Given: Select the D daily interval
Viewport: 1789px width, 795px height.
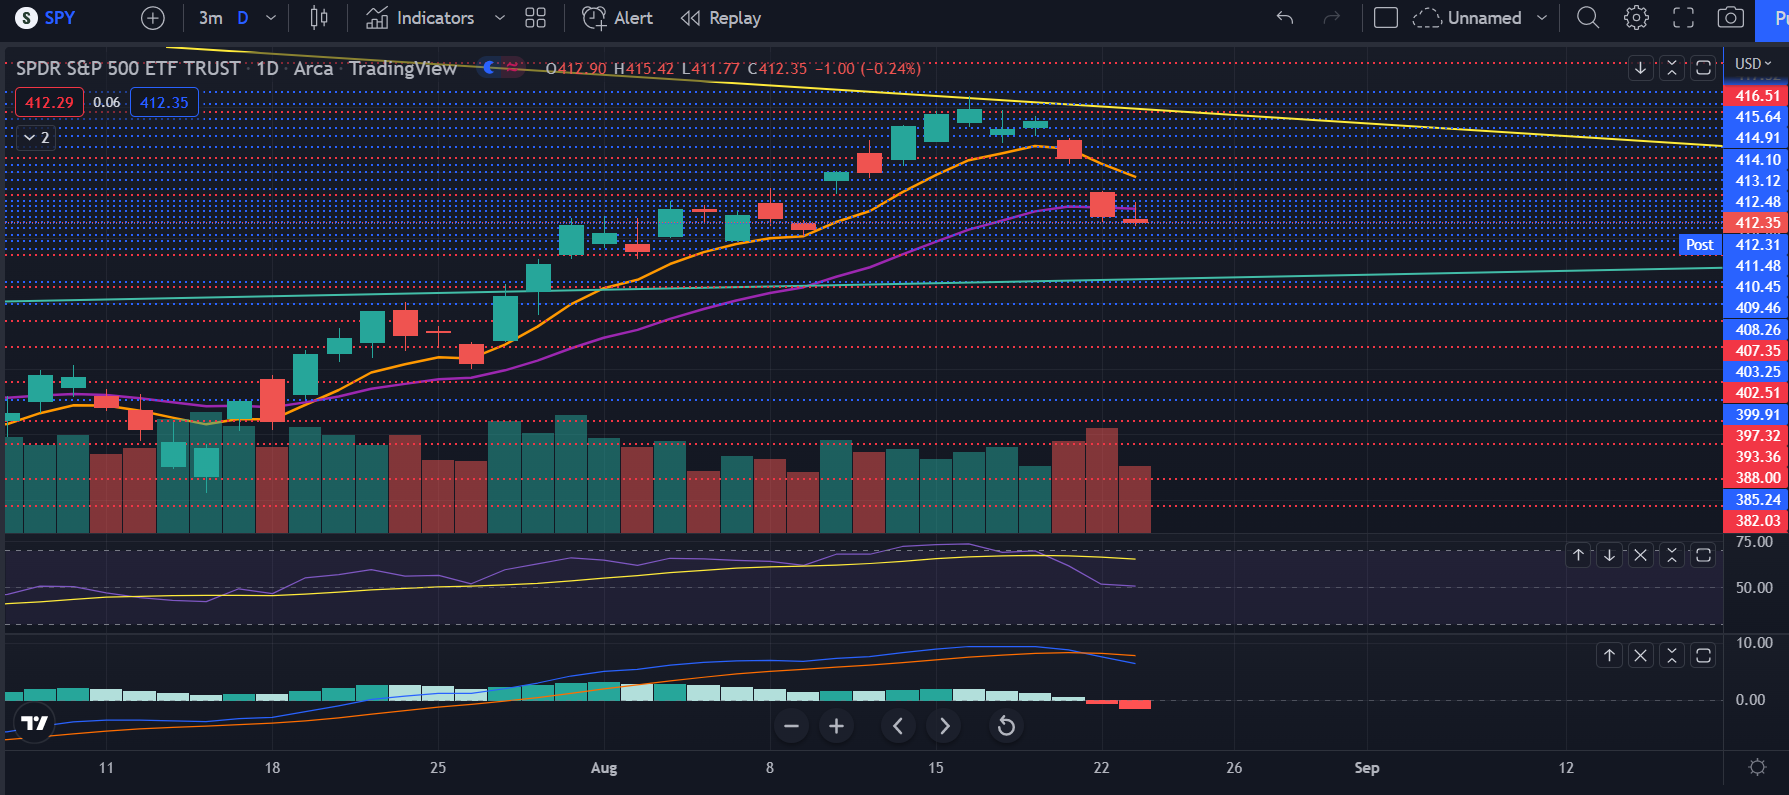Looking at the screenshot, I should (x=243, y=18).
